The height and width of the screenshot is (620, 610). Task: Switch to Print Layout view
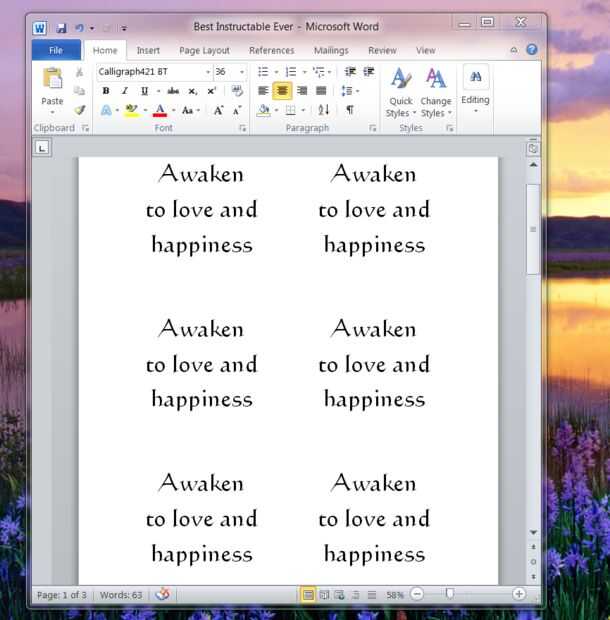pos(308,595)
